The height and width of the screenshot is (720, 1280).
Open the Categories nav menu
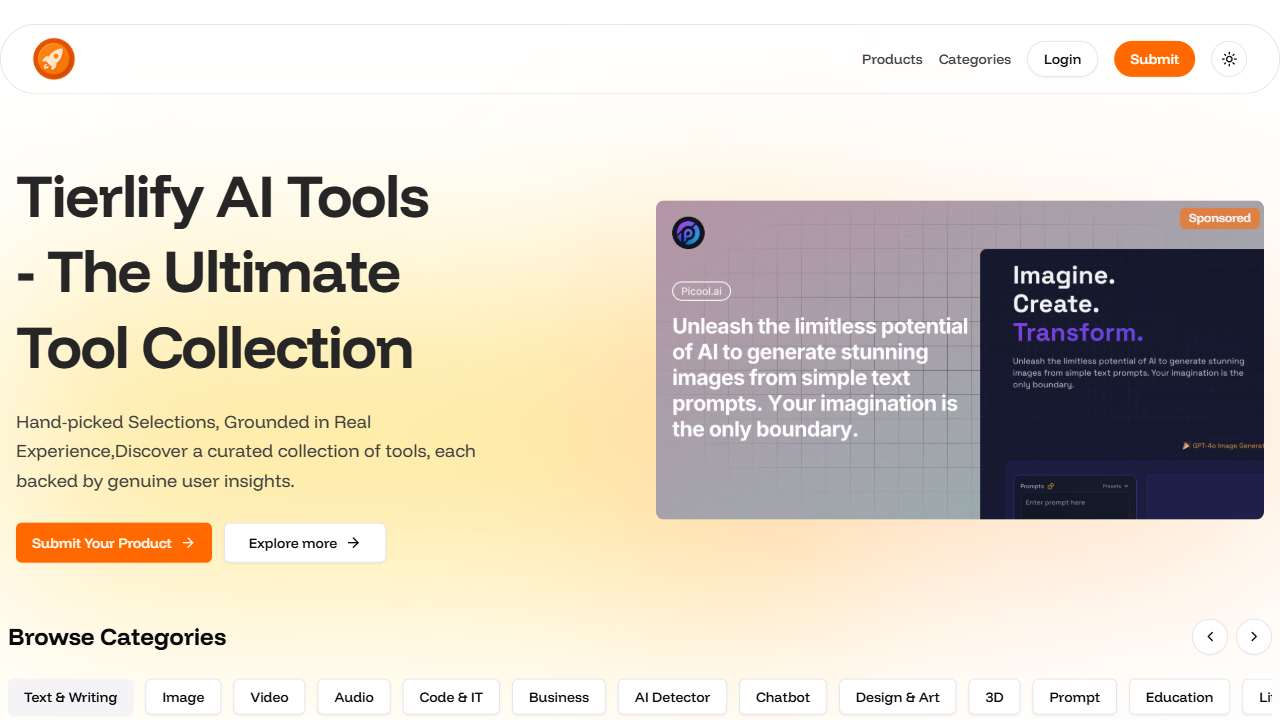(x=974, y=59)
